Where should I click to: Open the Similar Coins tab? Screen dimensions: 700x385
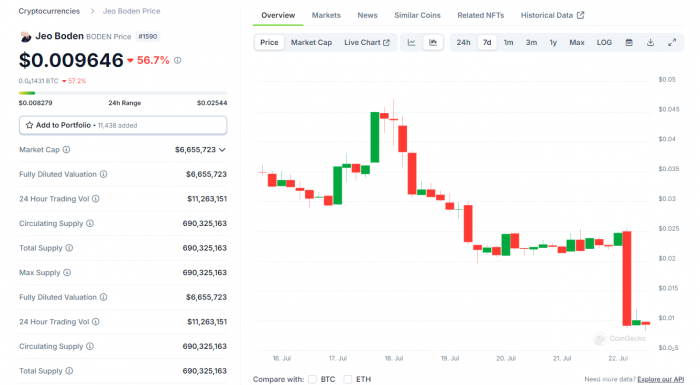pos(417,15)
